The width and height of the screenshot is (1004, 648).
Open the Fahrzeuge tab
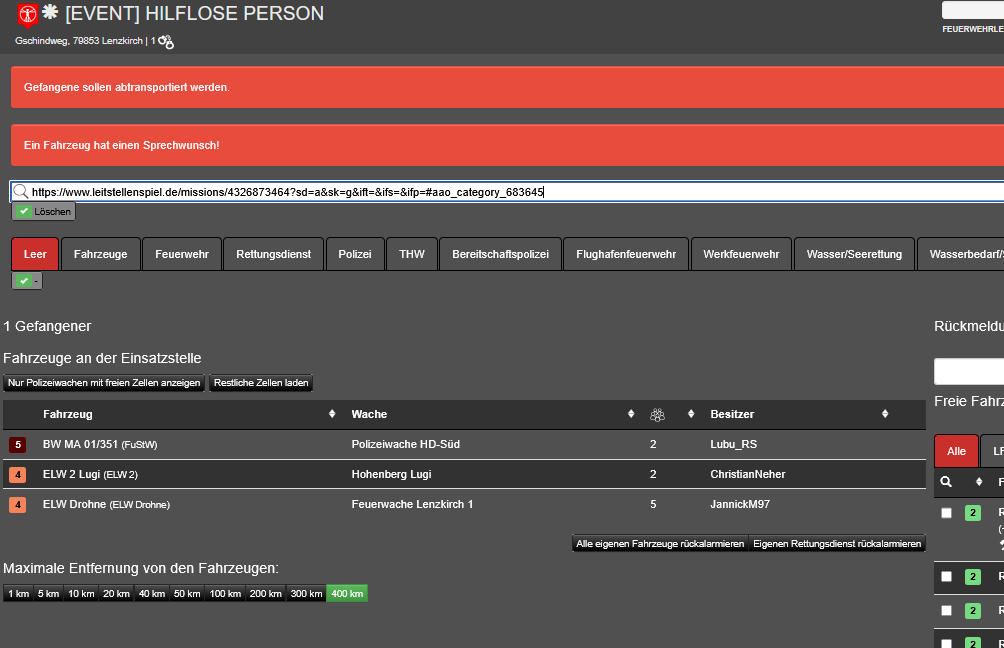101,254
